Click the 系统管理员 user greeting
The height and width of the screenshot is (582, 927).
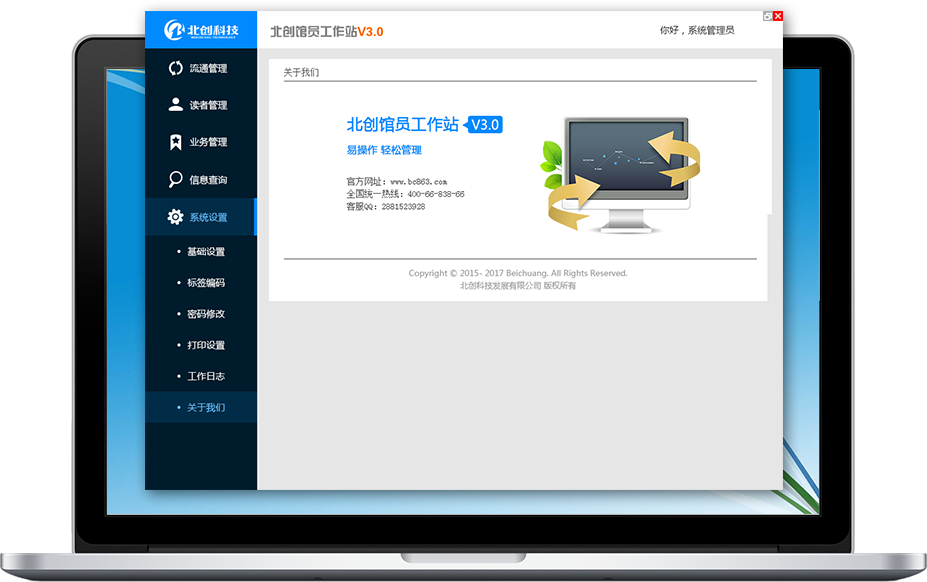click(697, 31)
